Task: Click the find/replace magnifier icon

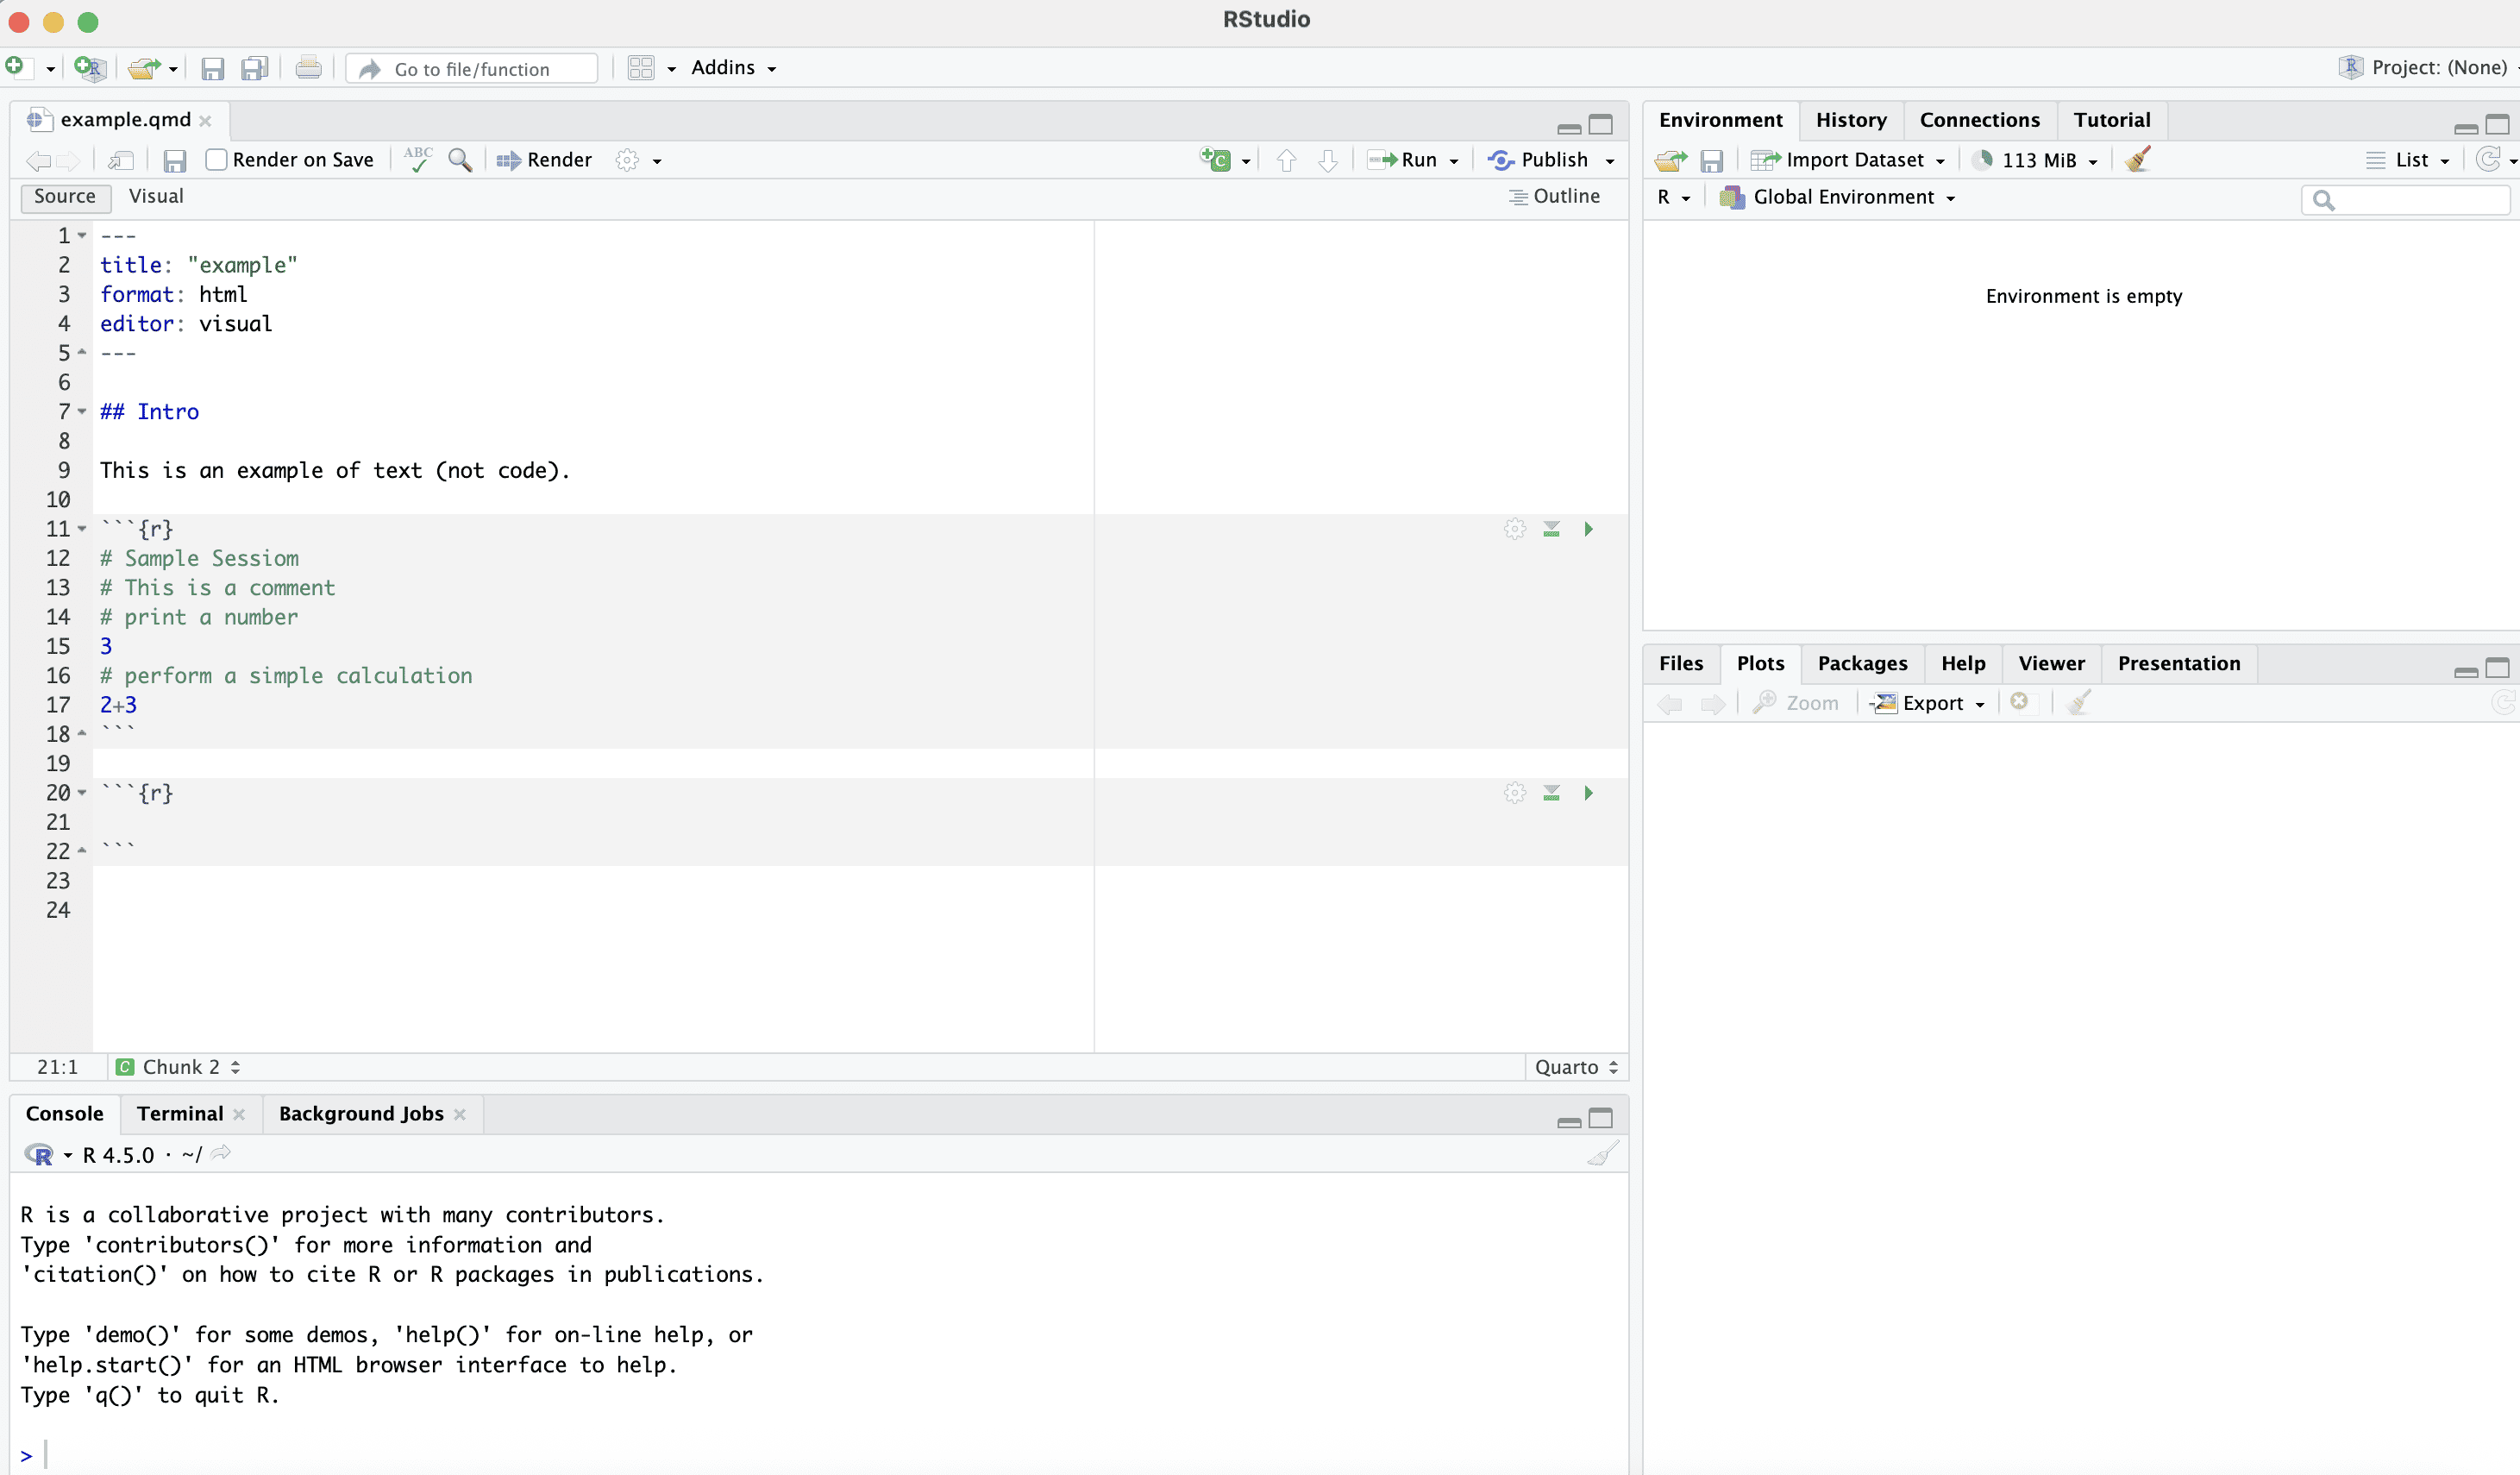Action: tap(460, 160)
